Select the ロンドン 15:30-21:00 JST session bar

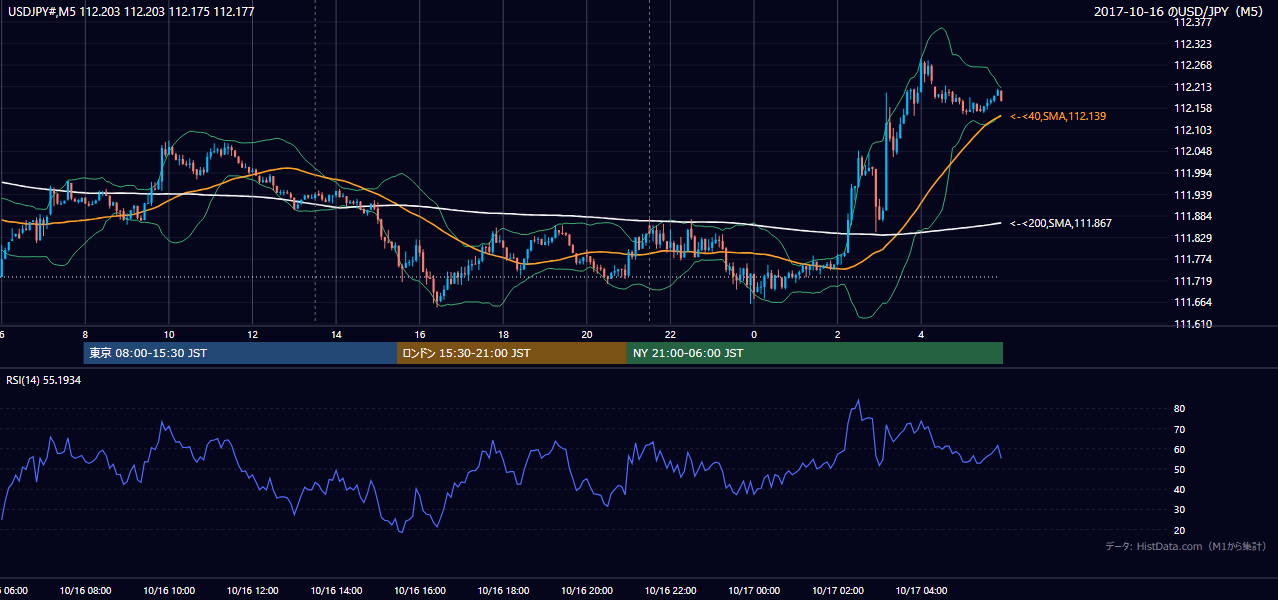(x=512, y=353)
